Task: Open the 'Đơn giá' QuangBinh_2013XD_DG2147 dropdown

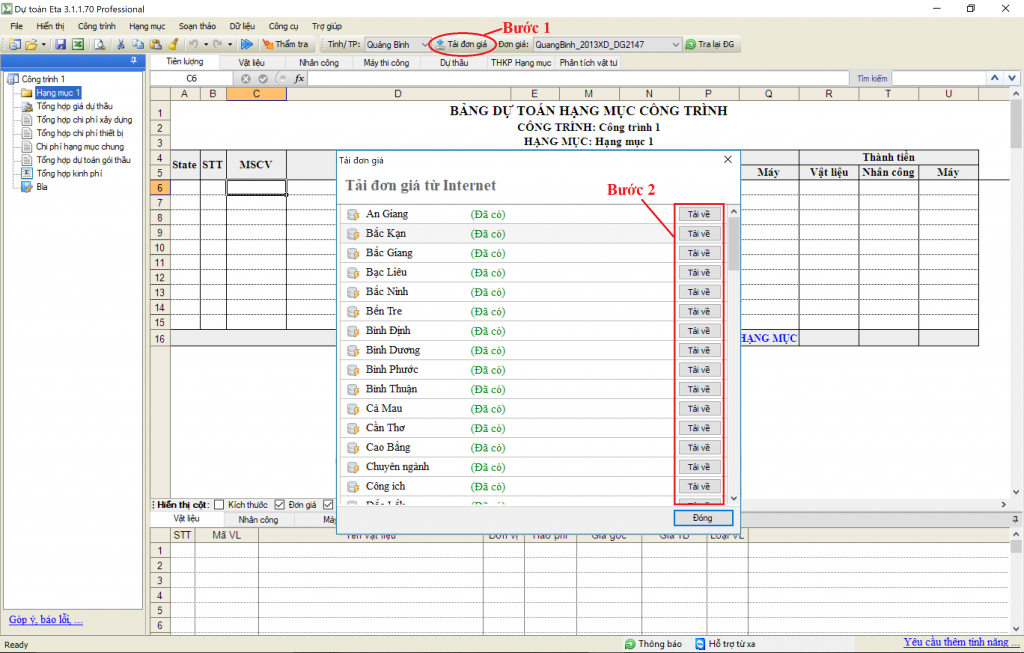Action: coord(674,45)
